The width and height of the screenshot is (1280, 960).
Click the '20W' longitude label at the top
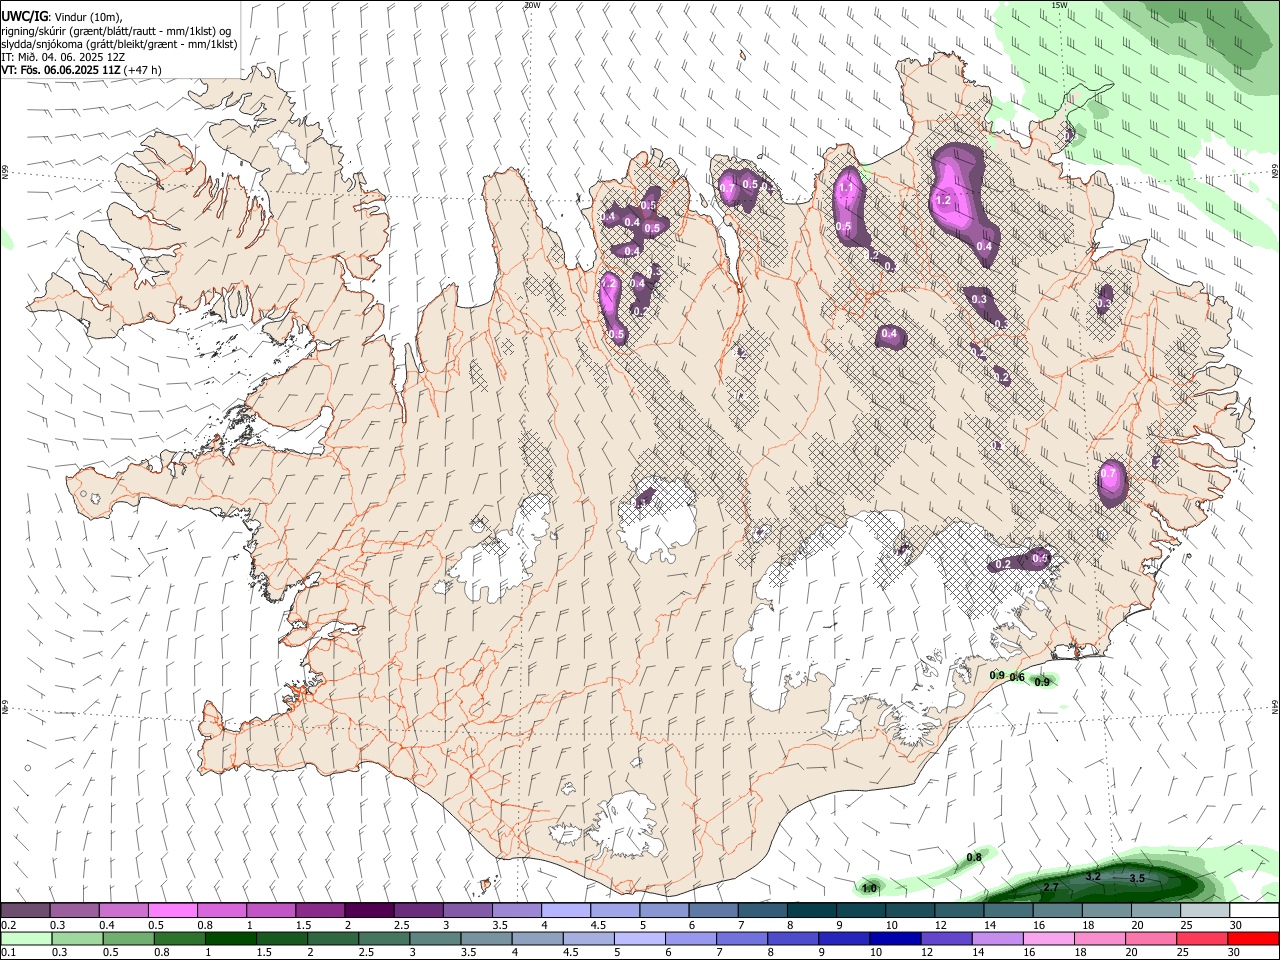click(532, 5)
